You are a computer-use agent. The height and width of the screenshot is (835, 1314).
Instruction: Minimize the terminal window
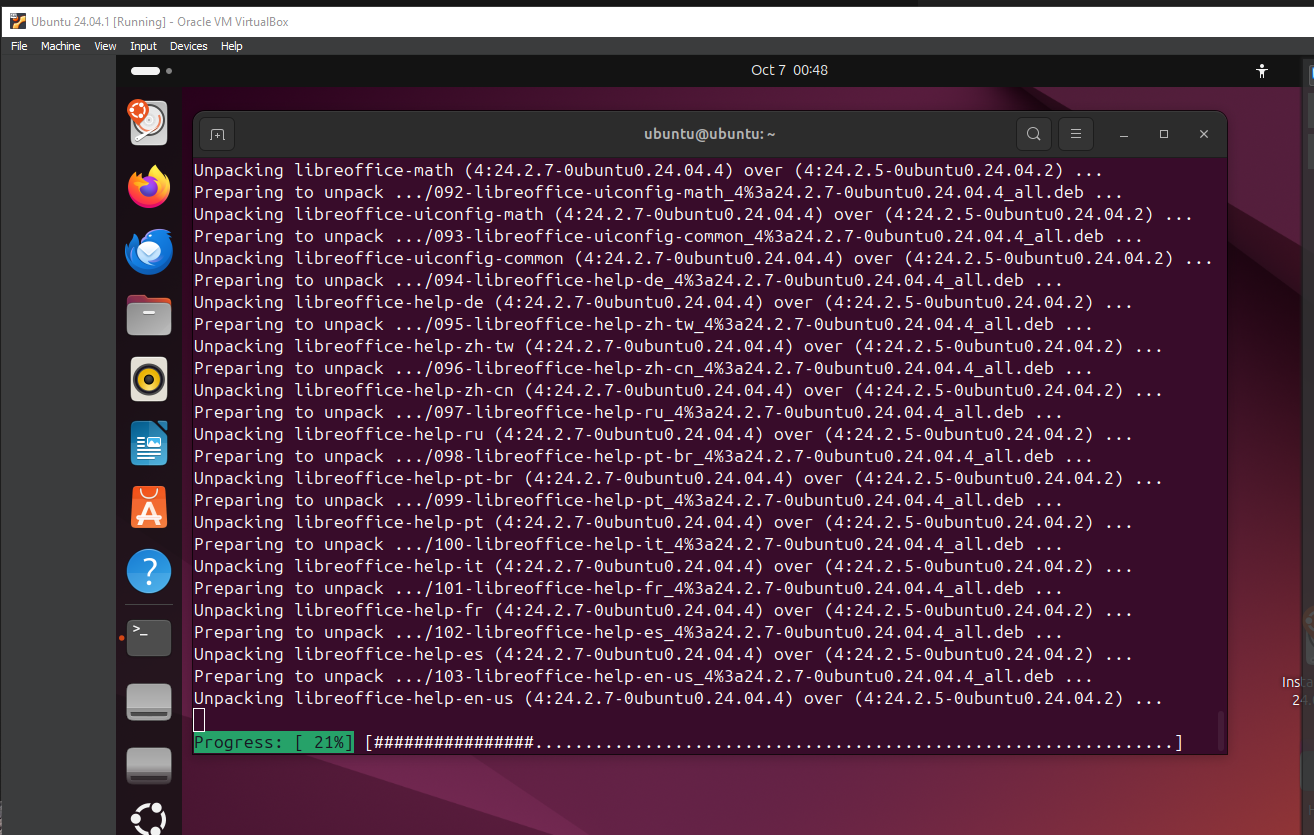tap(1124, 134)
